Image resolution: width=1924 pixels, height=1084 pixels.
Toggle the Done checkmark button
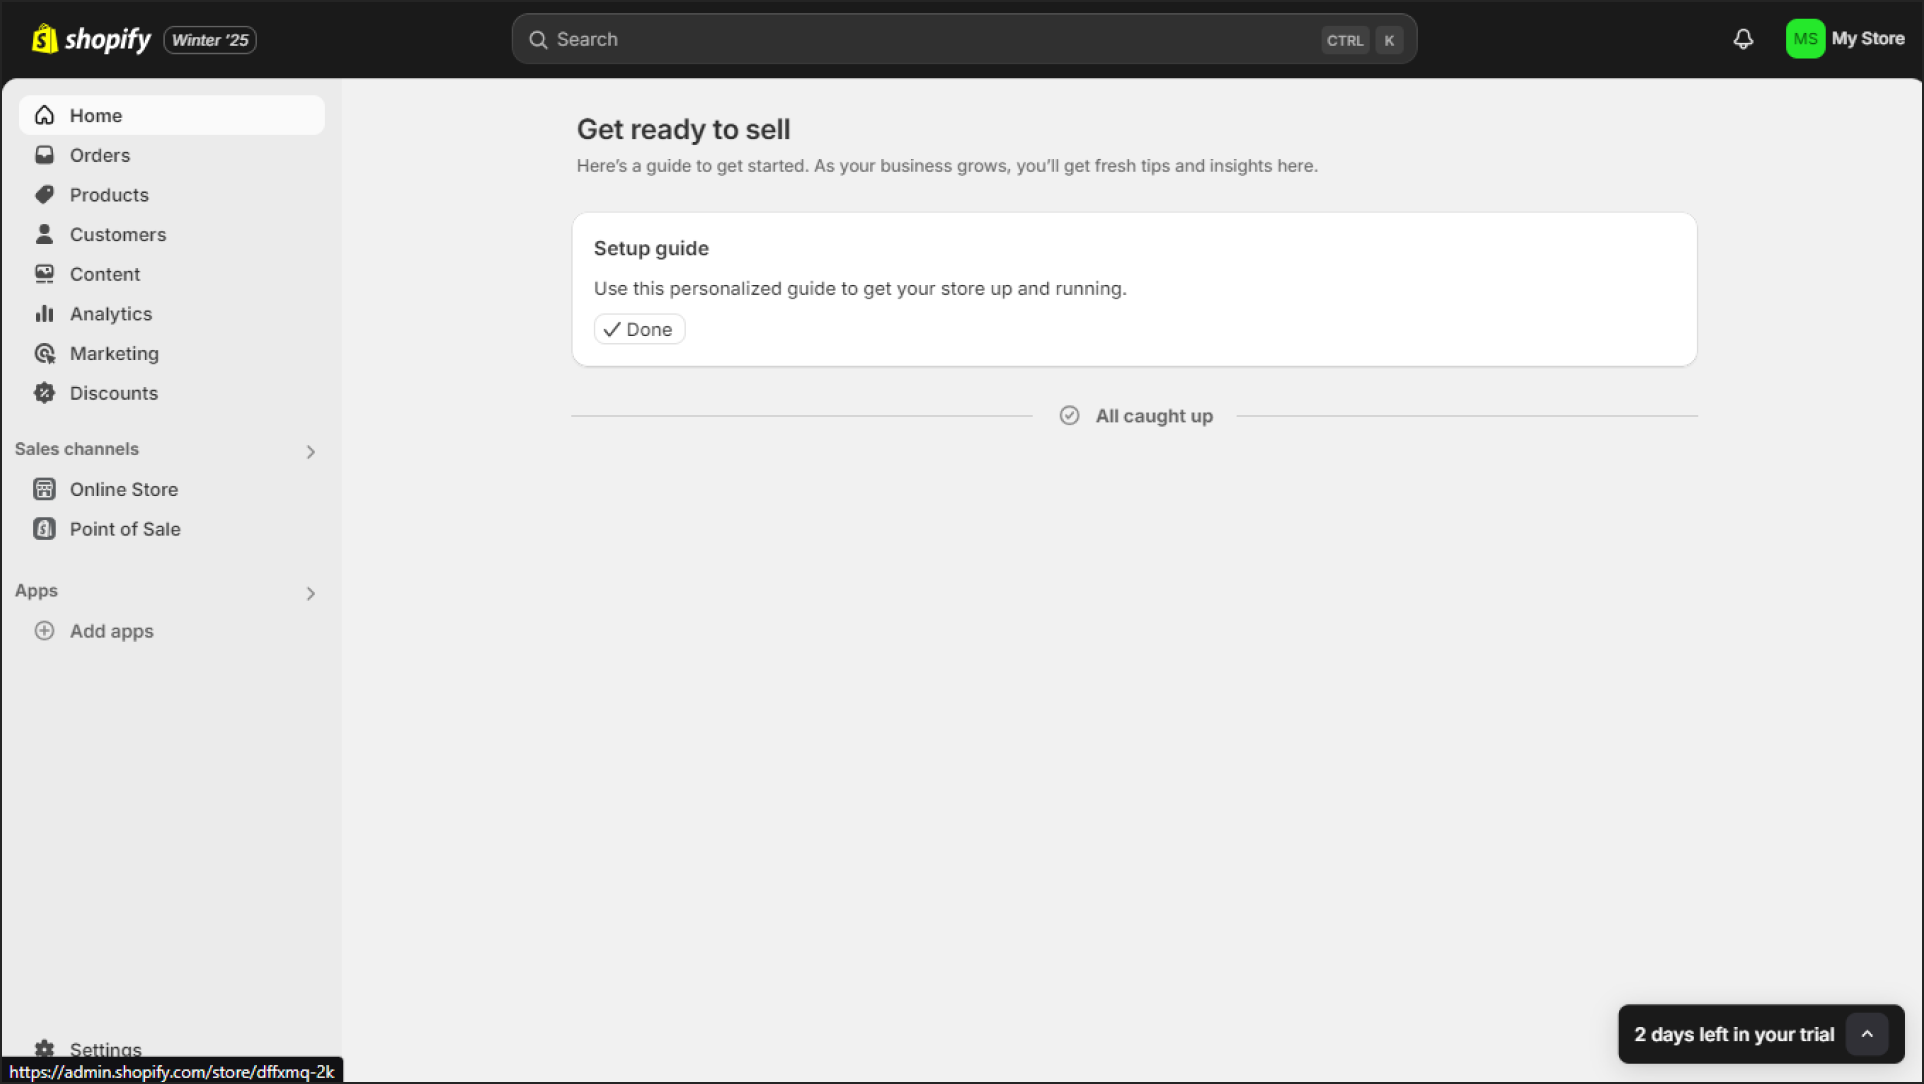[x=640, y=329]
